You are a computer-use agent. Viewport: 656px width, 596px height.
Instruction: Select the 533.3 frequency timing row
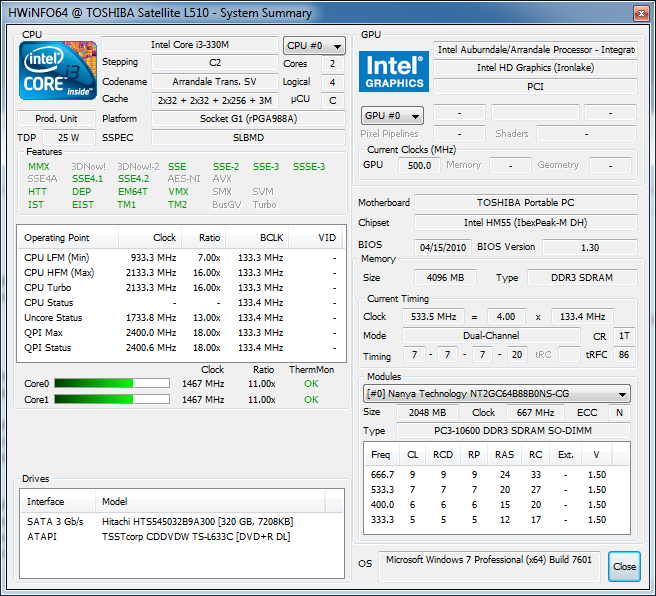point(497,490)
